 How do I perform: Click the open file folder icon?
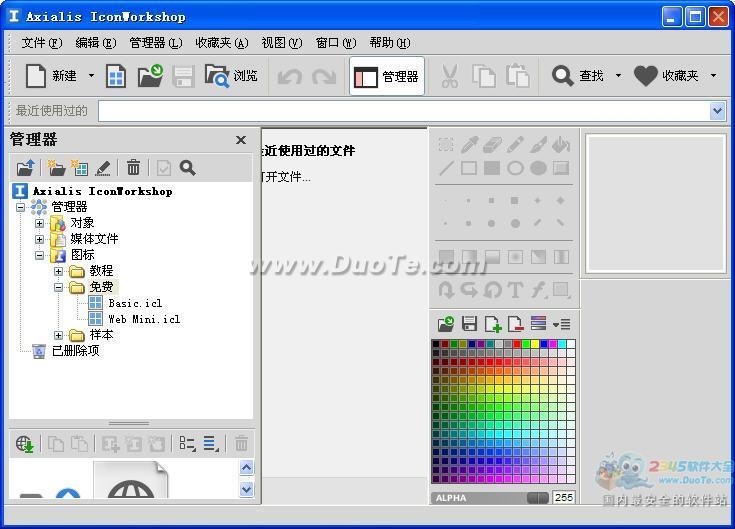150,76
